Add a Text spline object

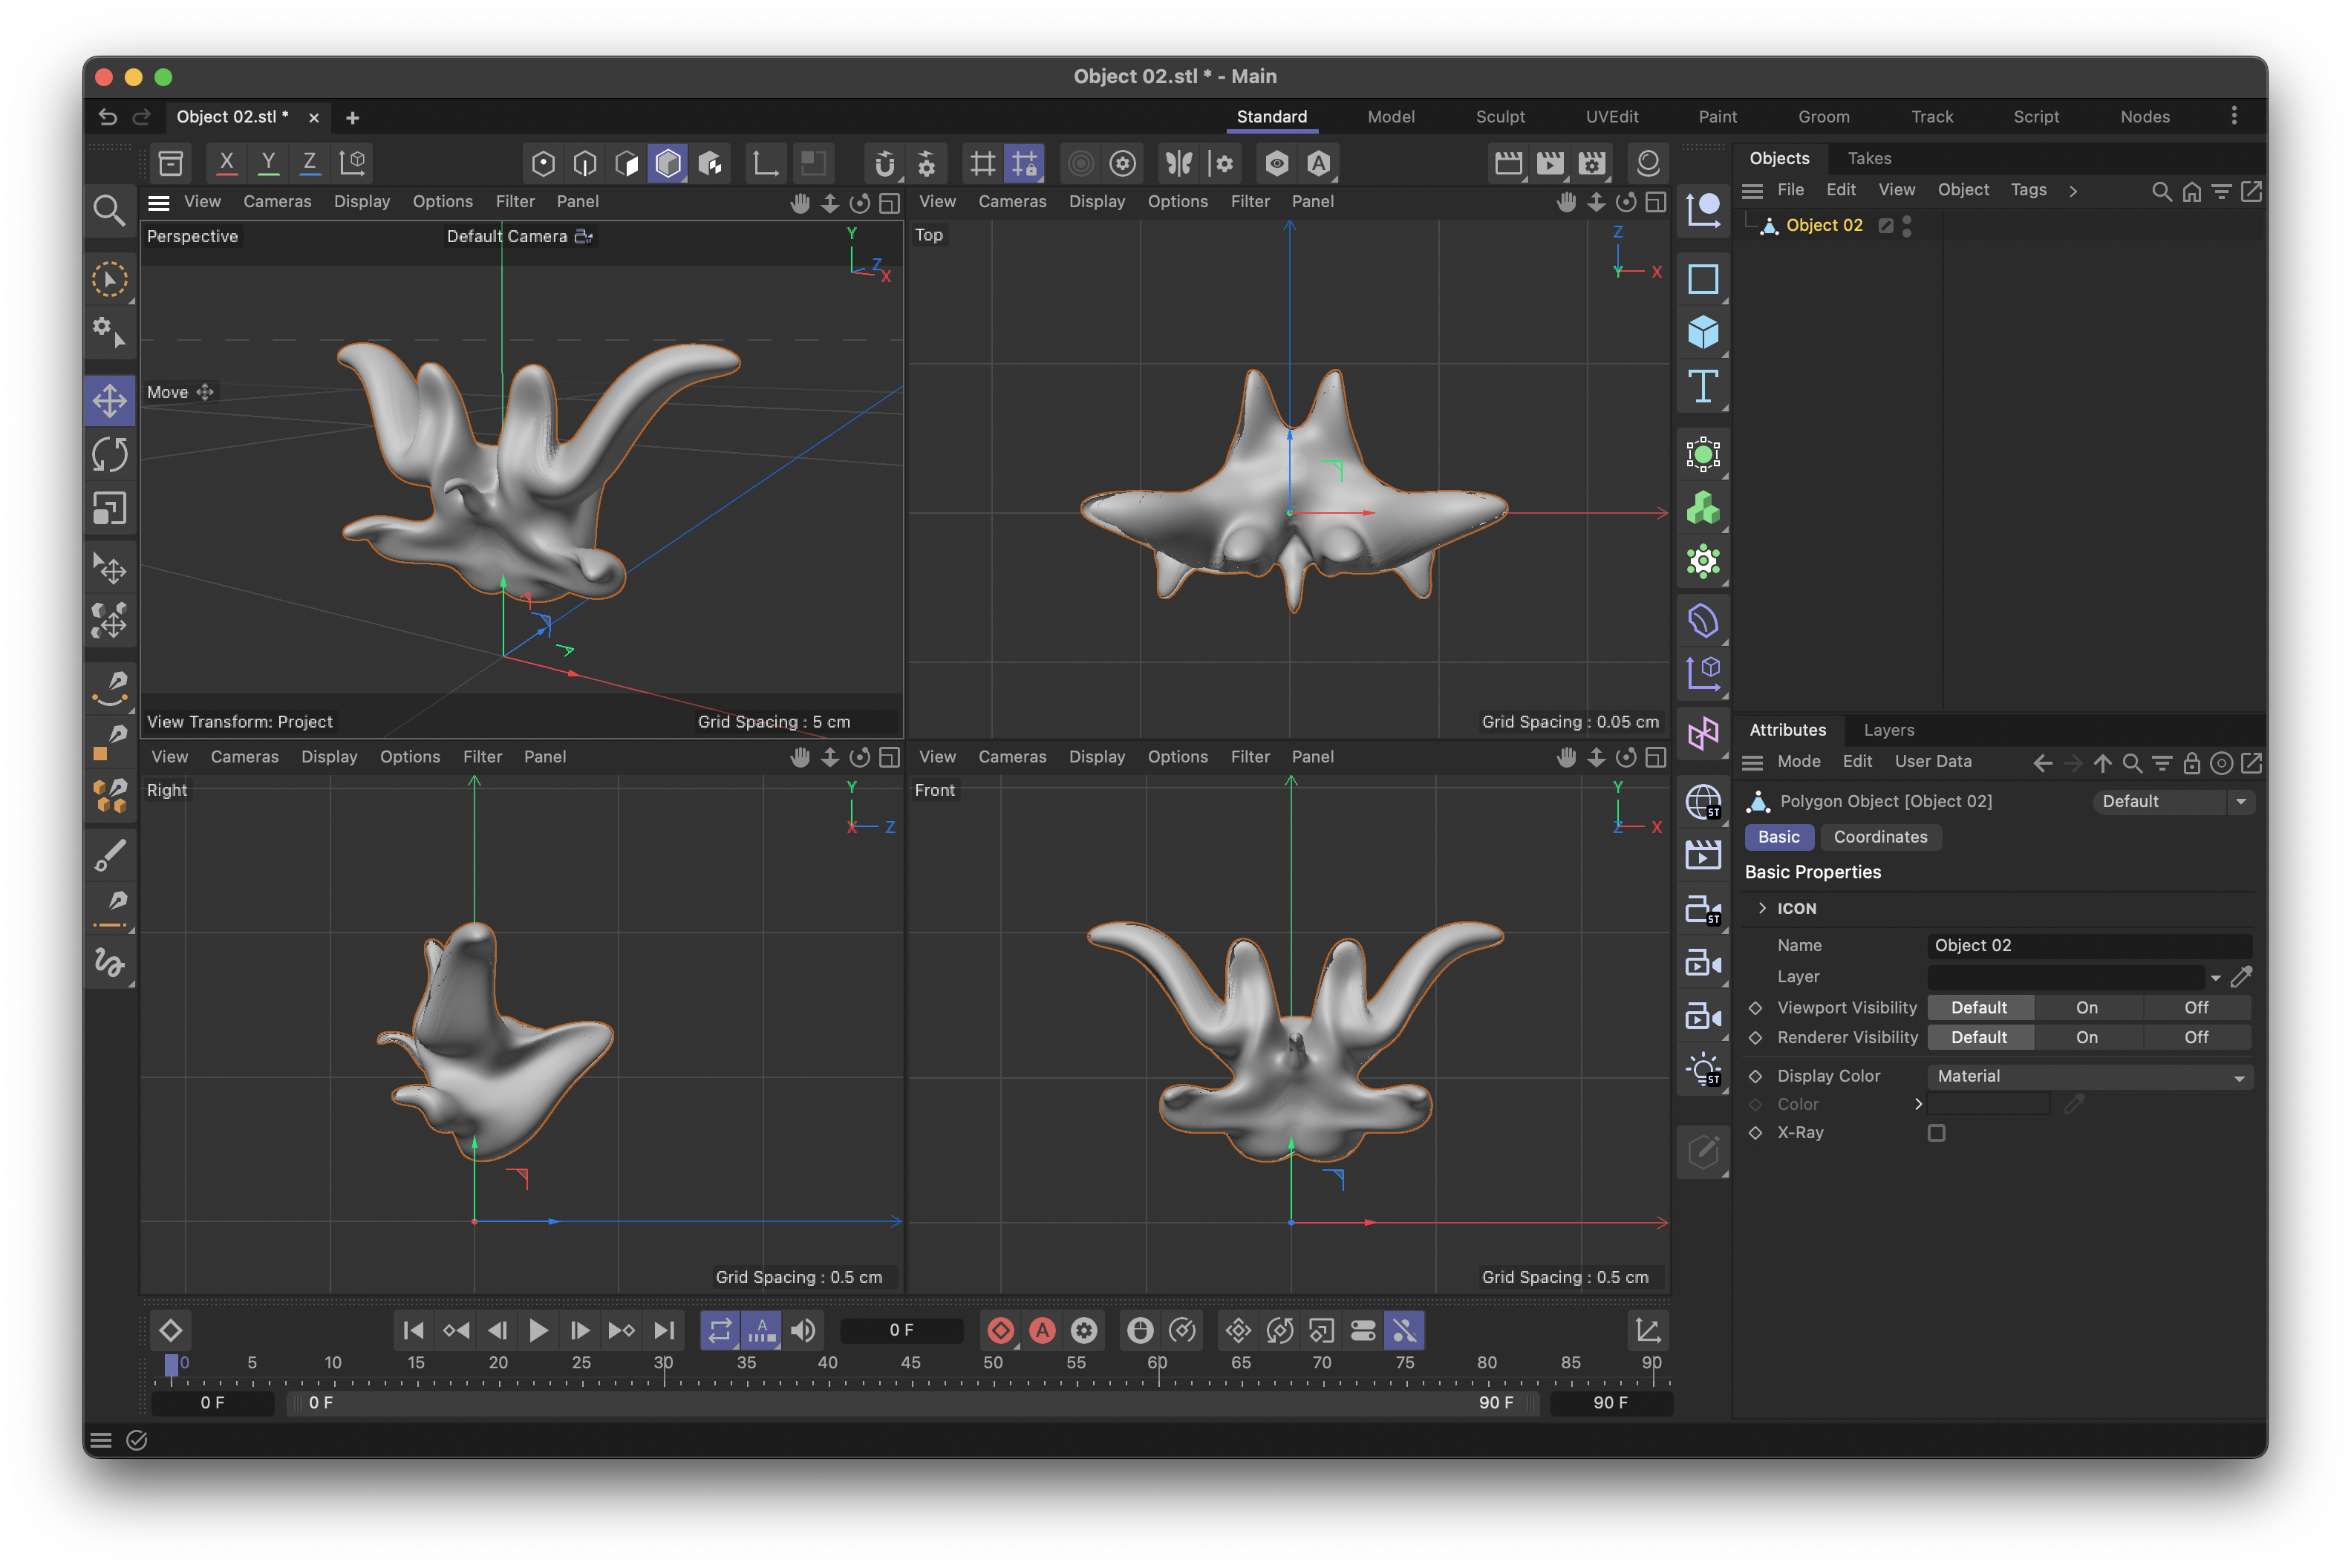[1702, 386]
